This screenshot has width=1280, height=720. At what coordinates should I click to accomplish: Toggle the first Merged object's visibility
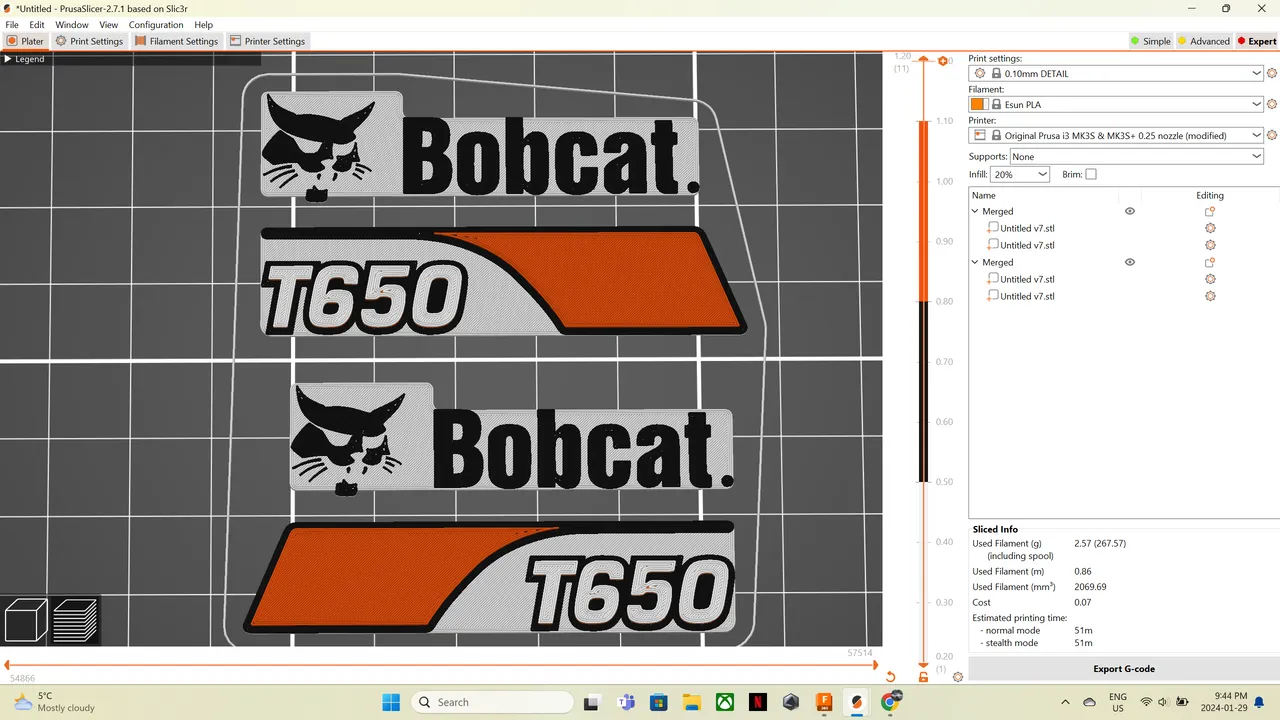tap(1130, 211)
